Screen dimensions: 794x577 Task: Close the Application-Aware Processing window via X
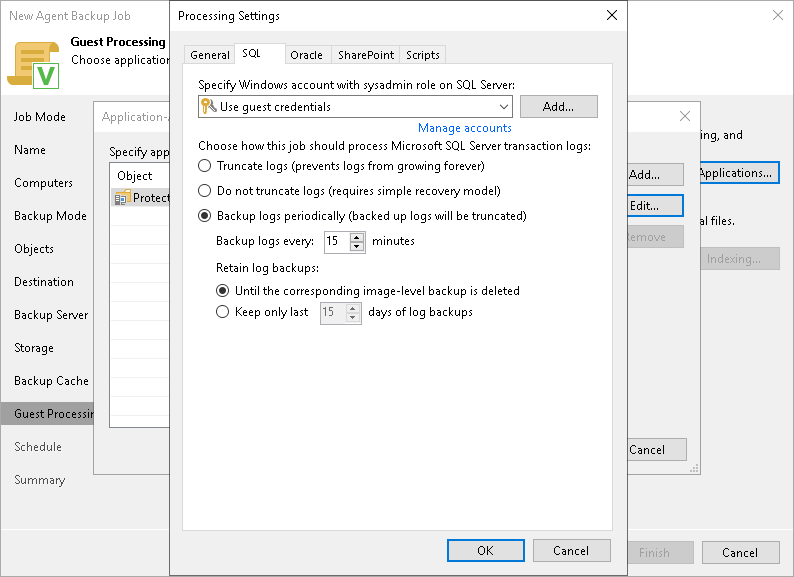coord(685,116)
